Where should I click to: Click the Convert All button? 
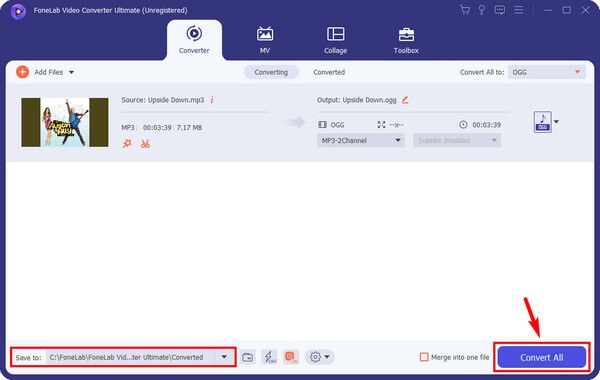coord(541,357)
